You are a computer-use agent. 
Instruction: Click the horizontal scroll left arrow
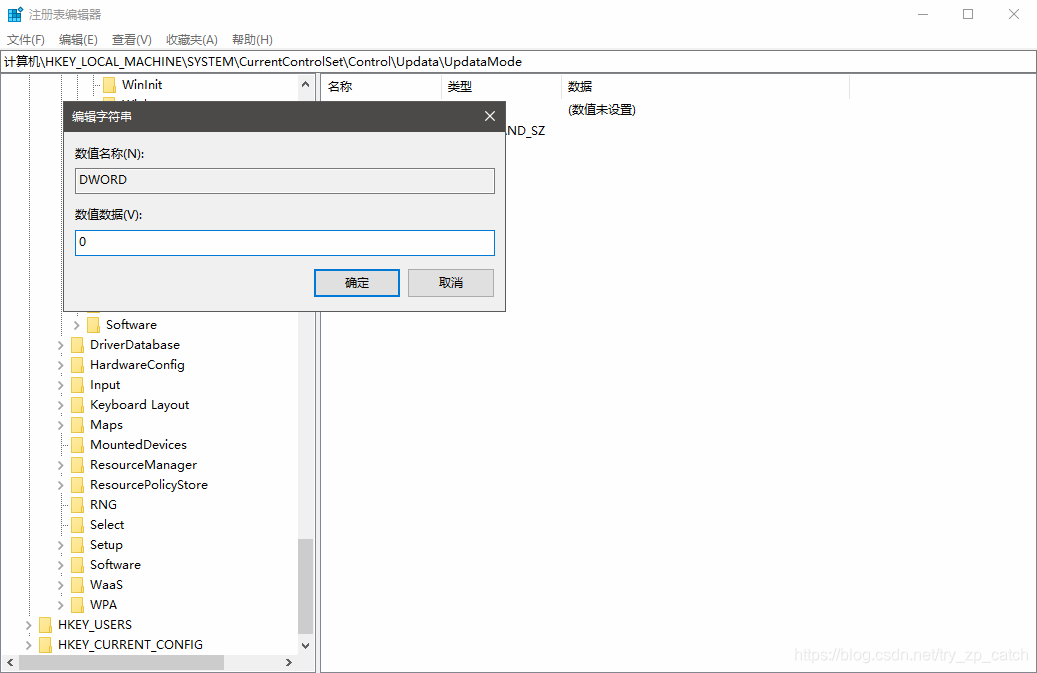[x=9, y=662]
